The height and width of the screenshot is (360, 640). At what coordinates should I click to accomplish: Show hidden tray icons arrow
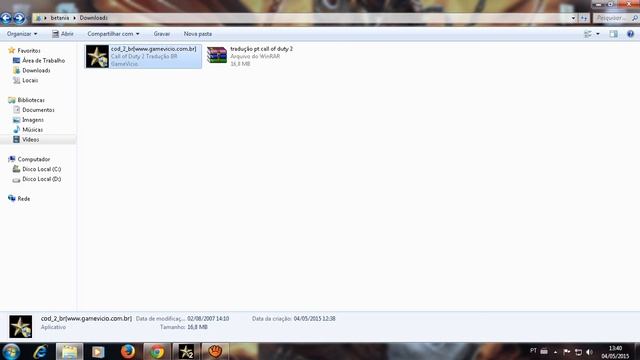555,352
